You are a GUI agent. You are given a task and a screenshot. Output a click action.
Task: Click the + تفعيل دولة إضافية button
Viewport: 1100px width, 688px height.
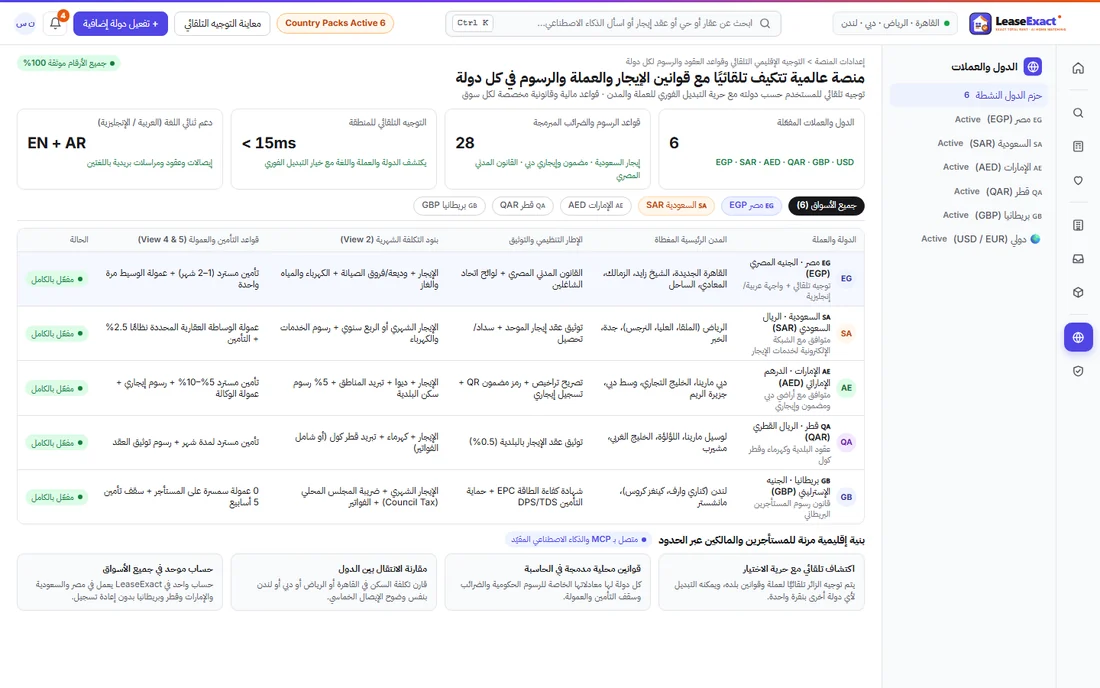(x=120, y=23)
